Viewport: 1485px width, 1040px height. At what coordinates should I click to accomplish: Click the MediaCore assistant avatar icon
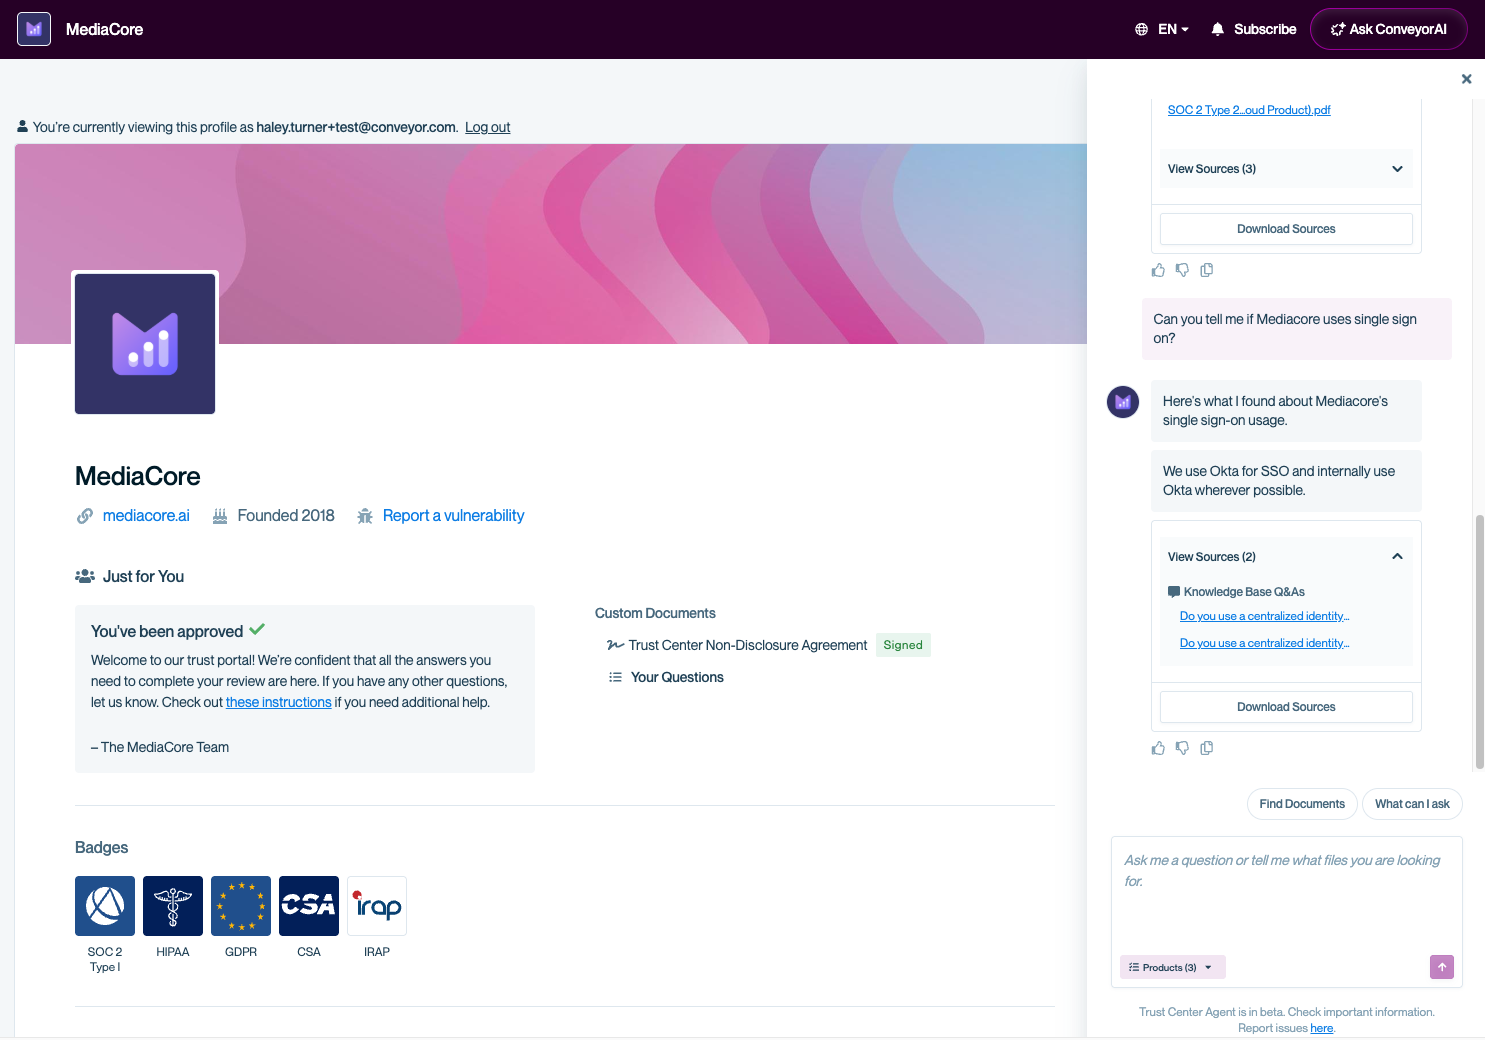click(x=1123, y=402)
